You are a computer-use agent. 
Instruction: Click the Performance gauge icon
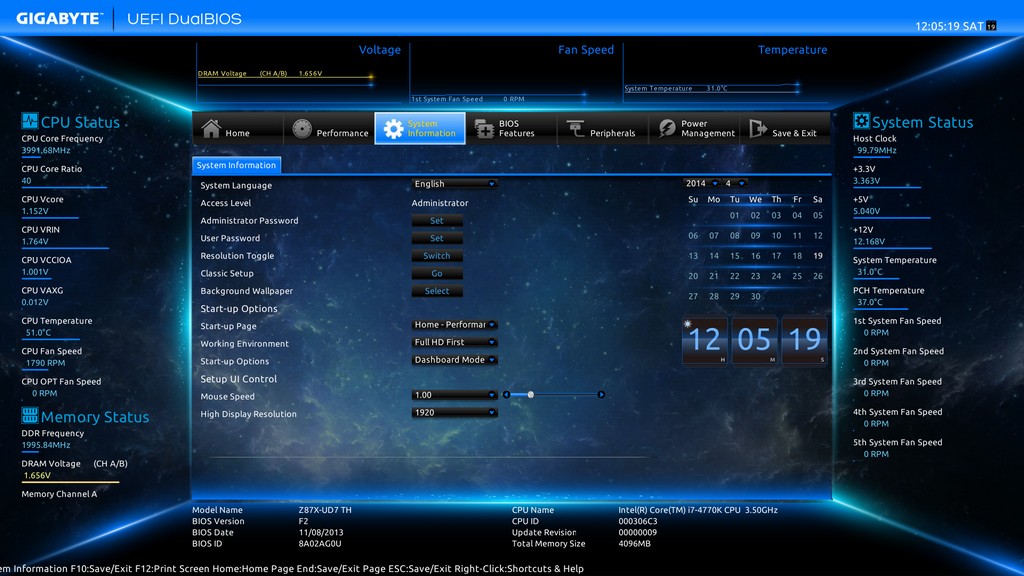click(x=302, y=129)
